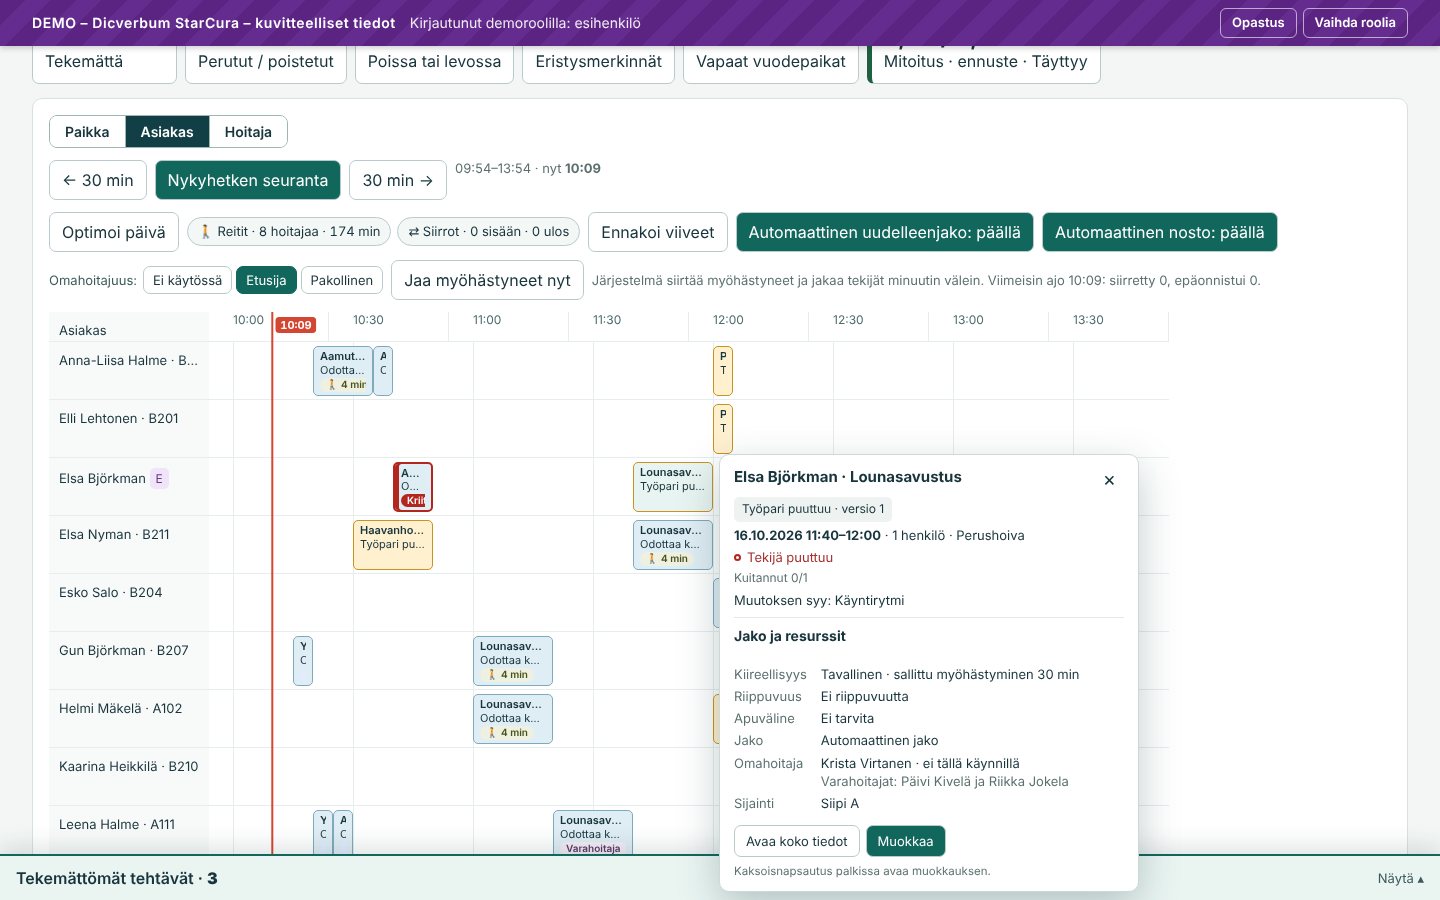Switch to the Paikka view tab
The height and width of the screenshot is (900, 1440).
[87, 132]
